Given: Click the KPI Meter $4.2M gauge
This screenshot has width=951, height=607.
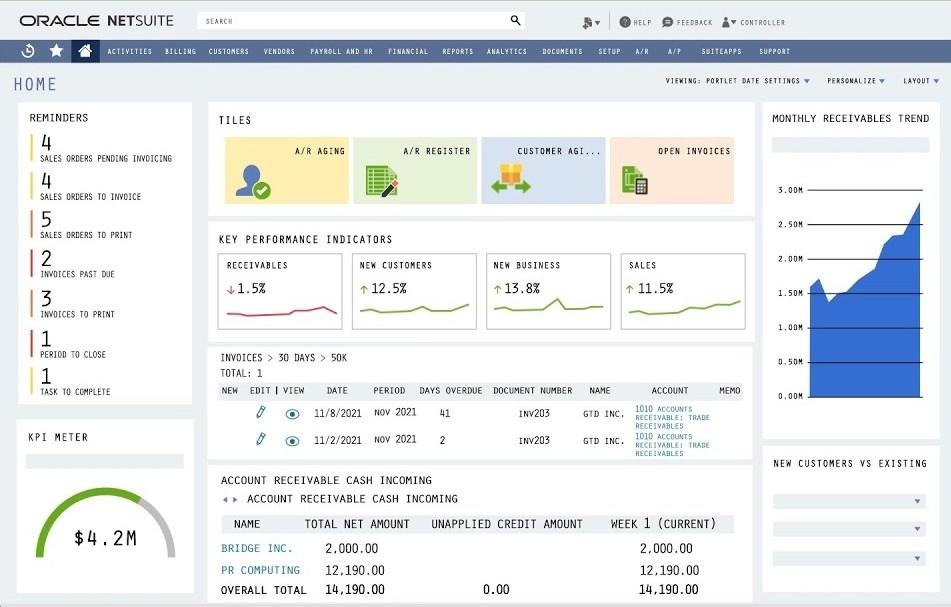Looking at the screenshot, I should point(106,523).
